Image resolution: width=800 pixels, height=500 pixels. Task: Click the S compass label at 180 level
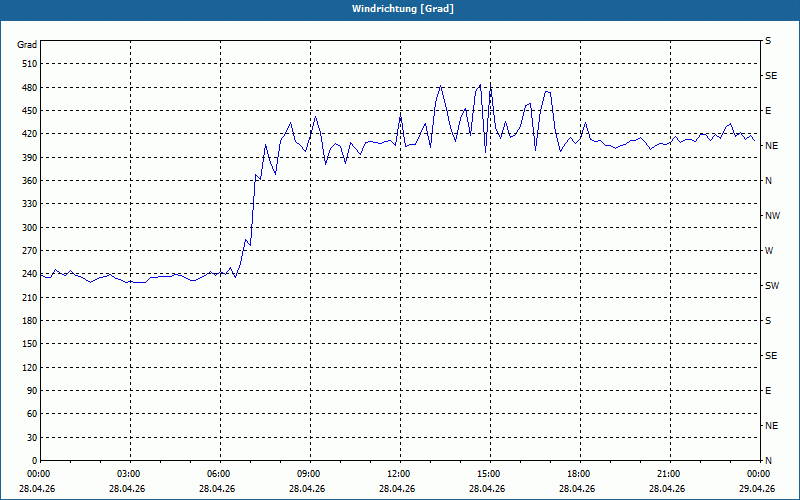tap(768, 321)
